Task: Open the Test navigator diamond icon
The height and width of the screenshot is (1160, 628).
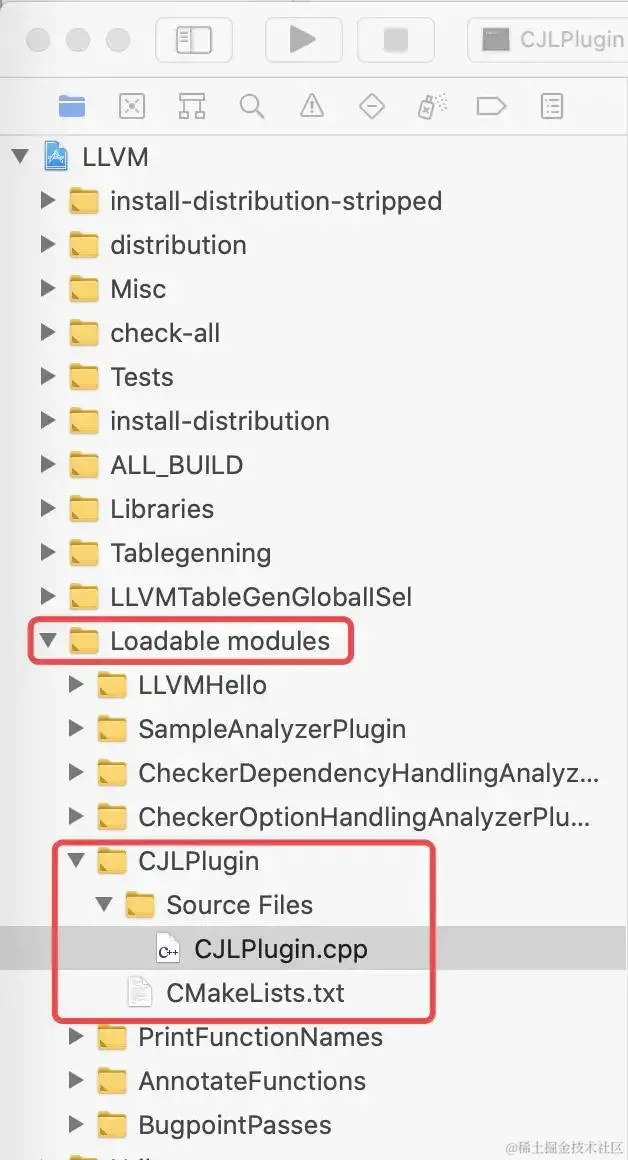Action: (x=371, y=107)
